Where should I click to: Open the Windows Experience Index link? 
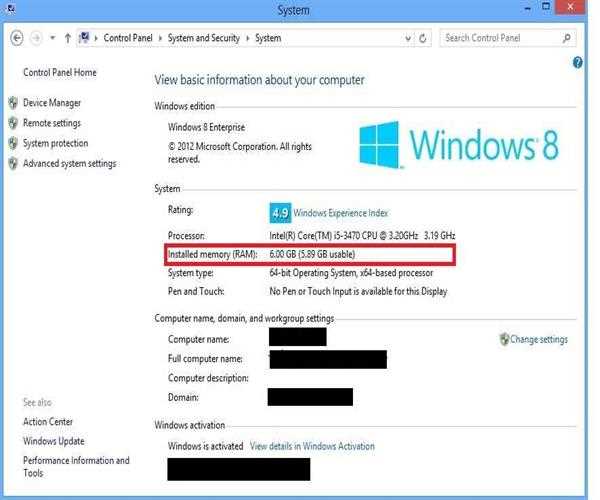(x=341, y=213)
